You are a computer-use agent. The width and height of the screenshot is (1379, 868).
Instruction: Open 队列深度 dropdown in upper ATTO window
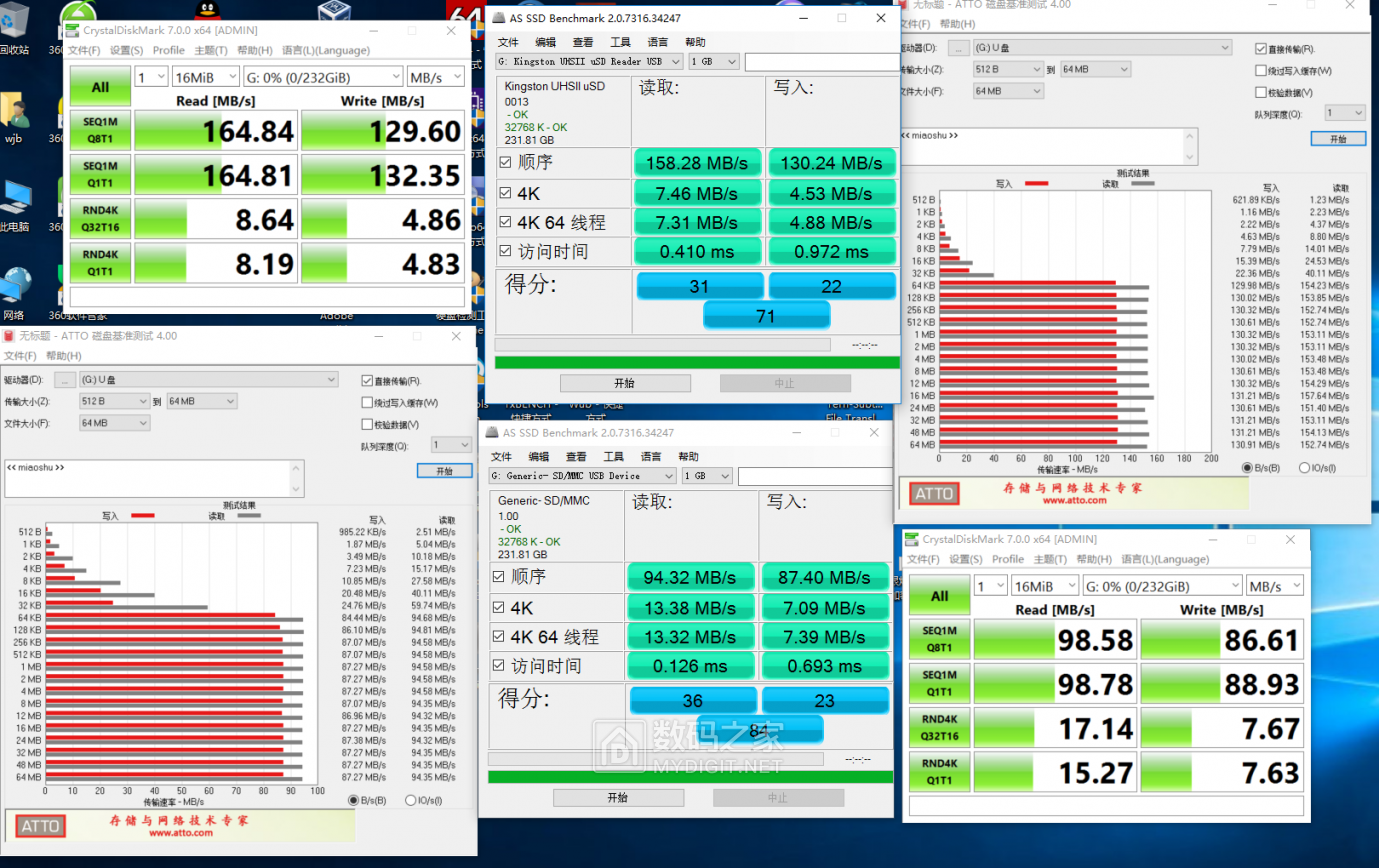tap(1345, 113)
